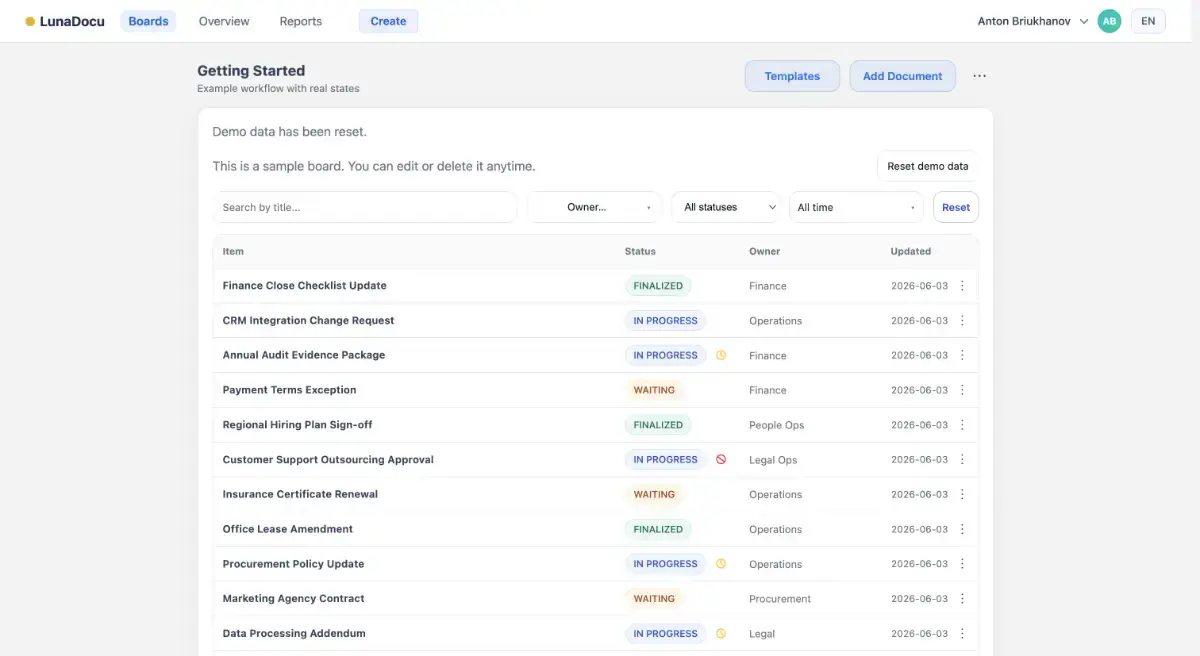Focus the Search by title field

[x=365, y=207]
